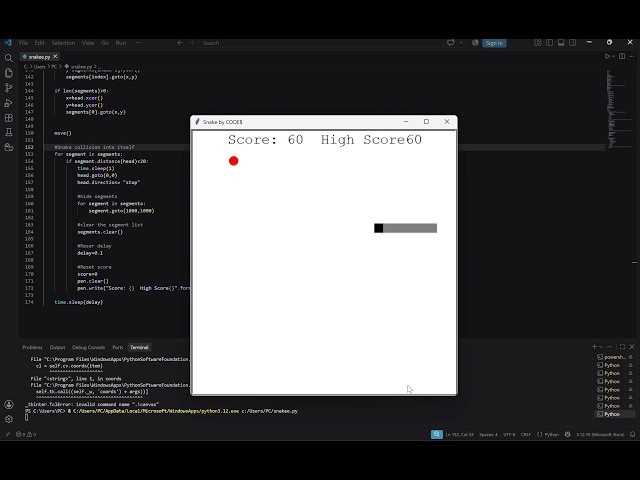Expand the Copilot dropdown arrow

tap(461, 42)
